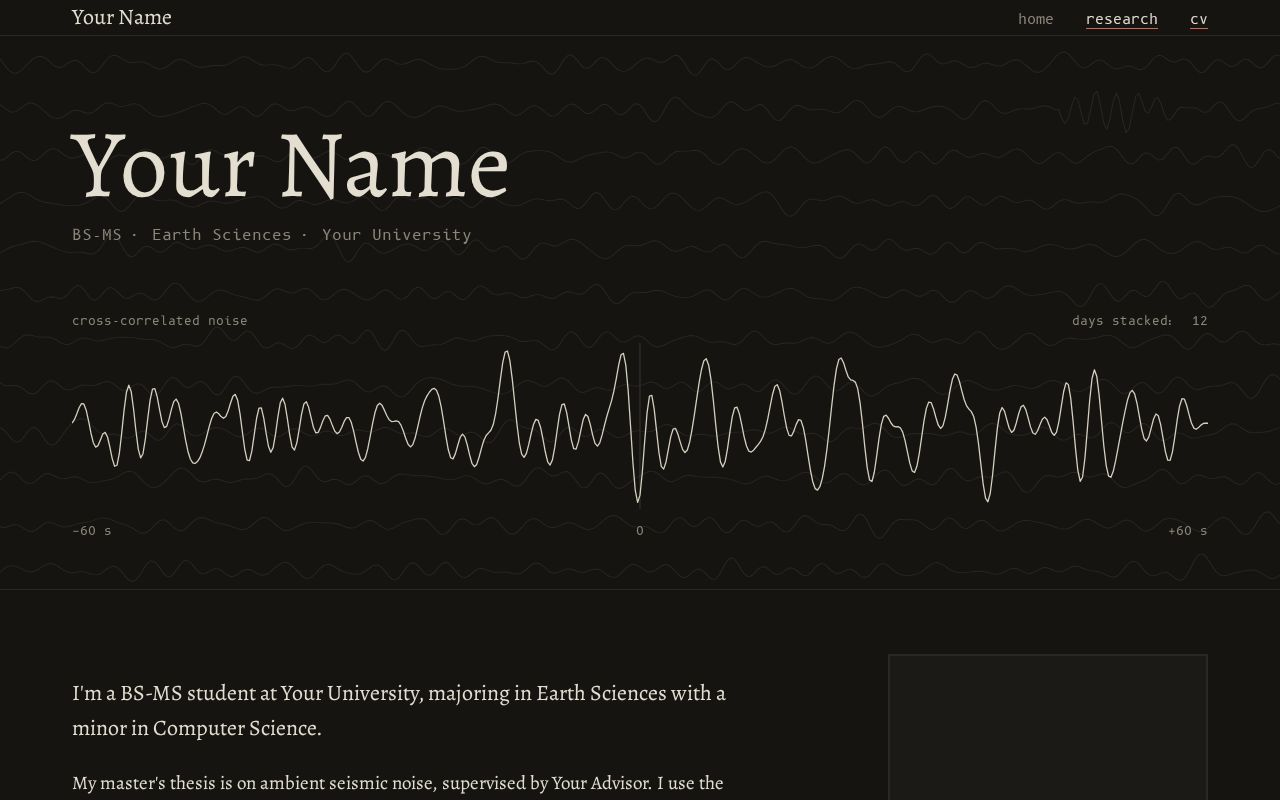Click the large Your Name heading
1280x800 pixels.
tap(291, 165)
